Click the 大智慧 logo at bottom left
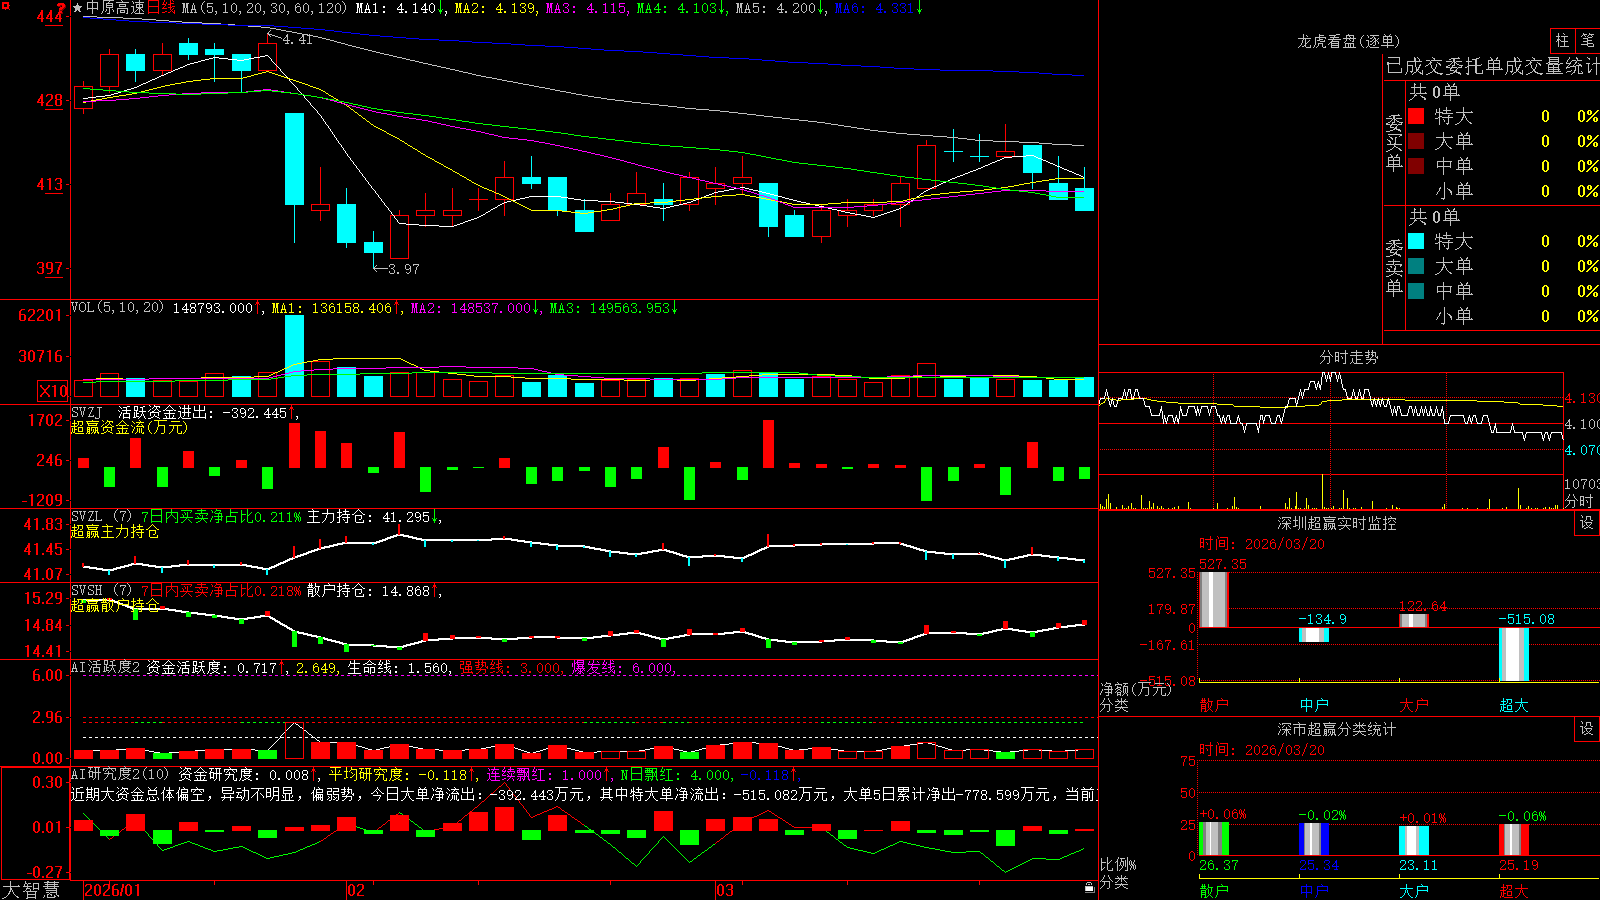 click(31, 890)
